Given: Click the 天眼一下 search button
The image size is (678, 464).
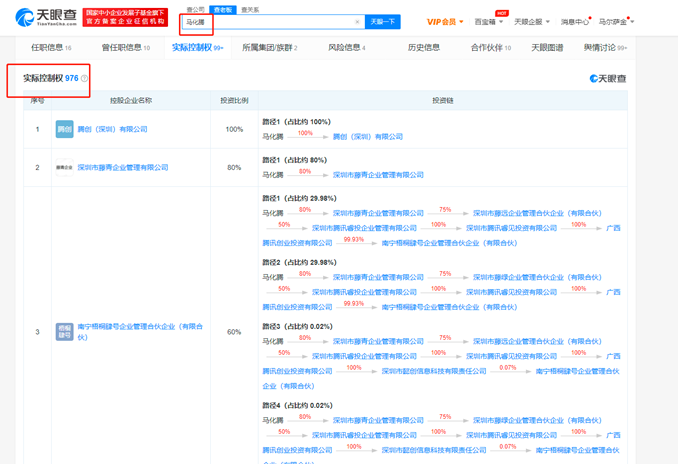Looking at the screenshot, I should click(383, 22).
